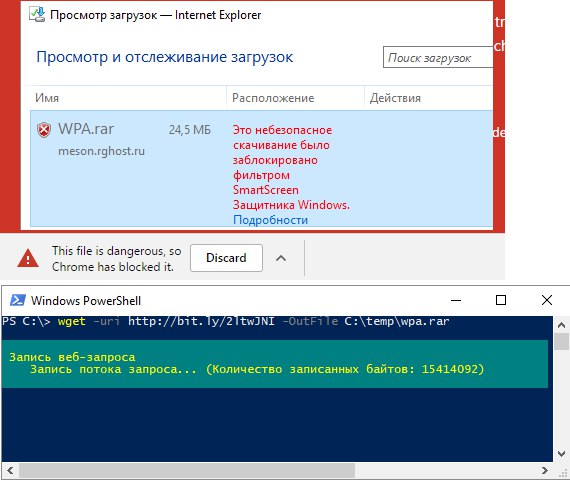Viewport: 570px width, 480px height.
Task: Click the PowerShell horizontal scrollbar right arrow
Action: 545,471
